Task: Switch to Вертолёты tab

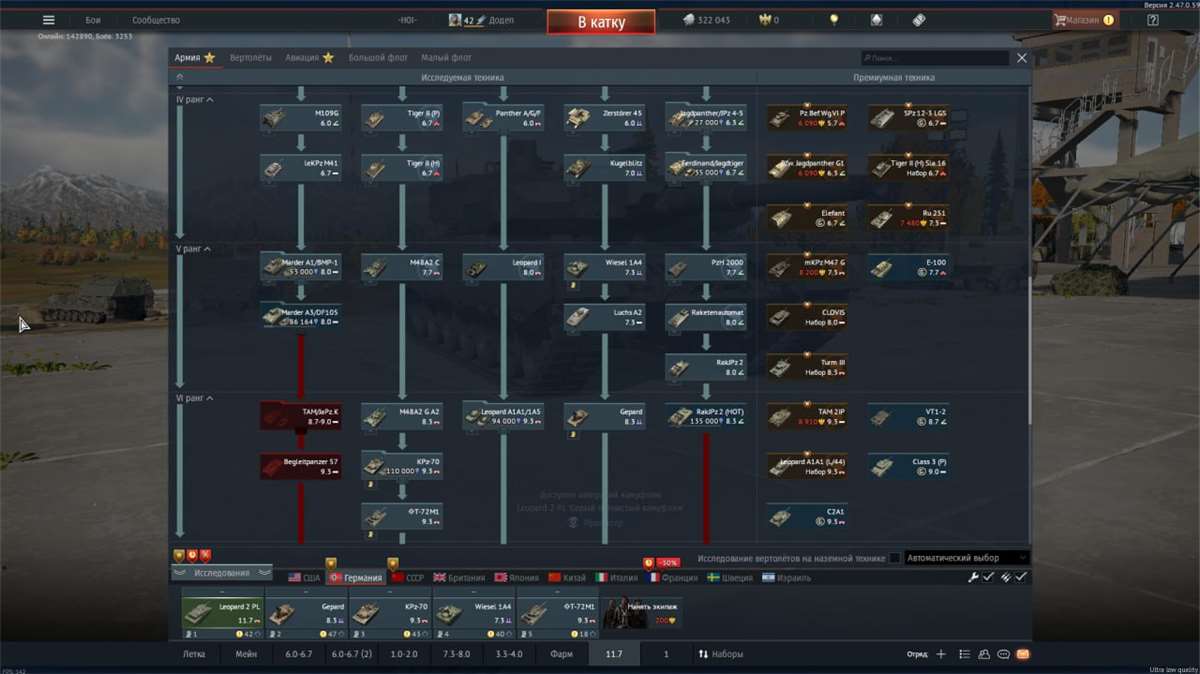Action: point(250,58)
